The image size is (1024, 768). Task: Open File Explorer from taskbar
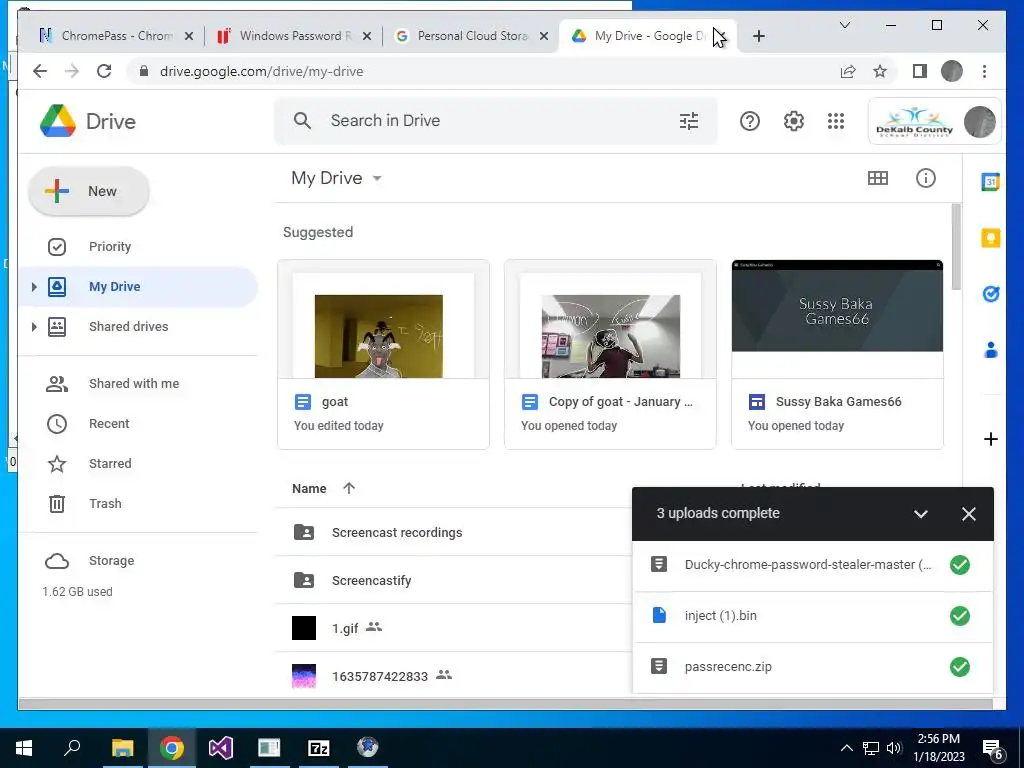pyautogui.click(x=122, y=748)
